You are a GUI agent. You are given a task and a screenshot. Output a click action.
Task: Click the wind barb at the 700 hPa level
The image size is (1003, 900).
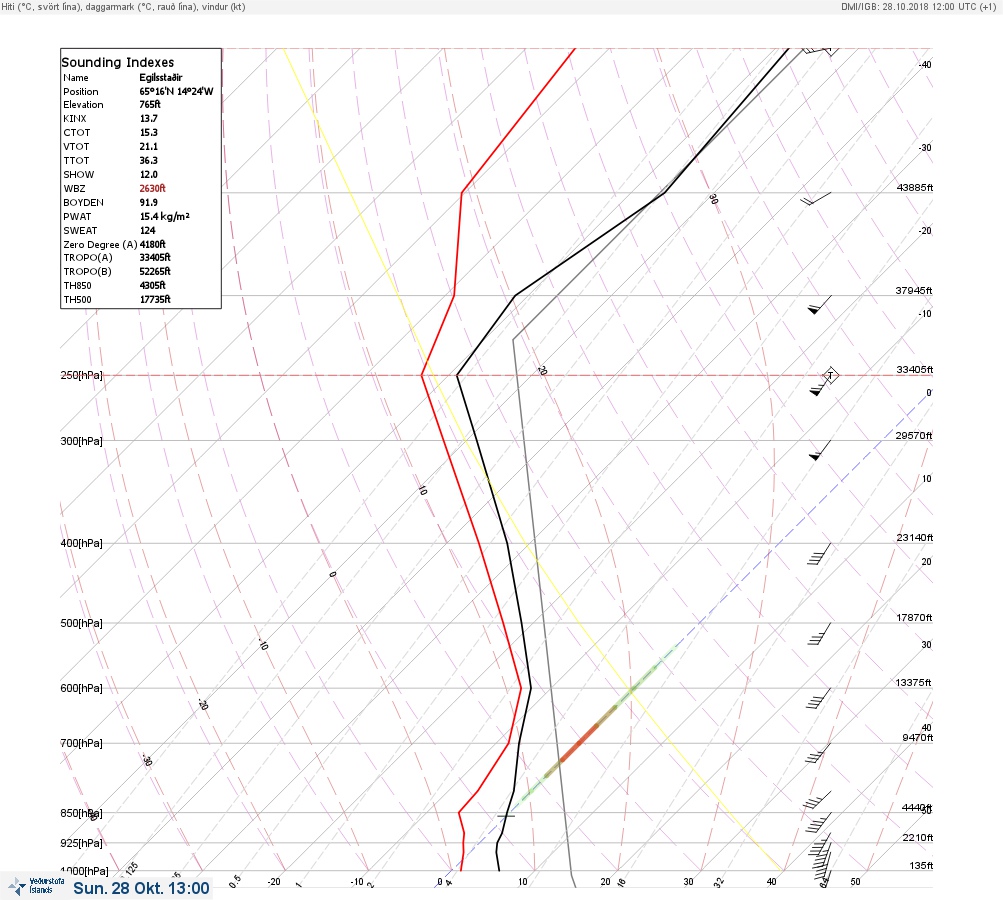818,753
